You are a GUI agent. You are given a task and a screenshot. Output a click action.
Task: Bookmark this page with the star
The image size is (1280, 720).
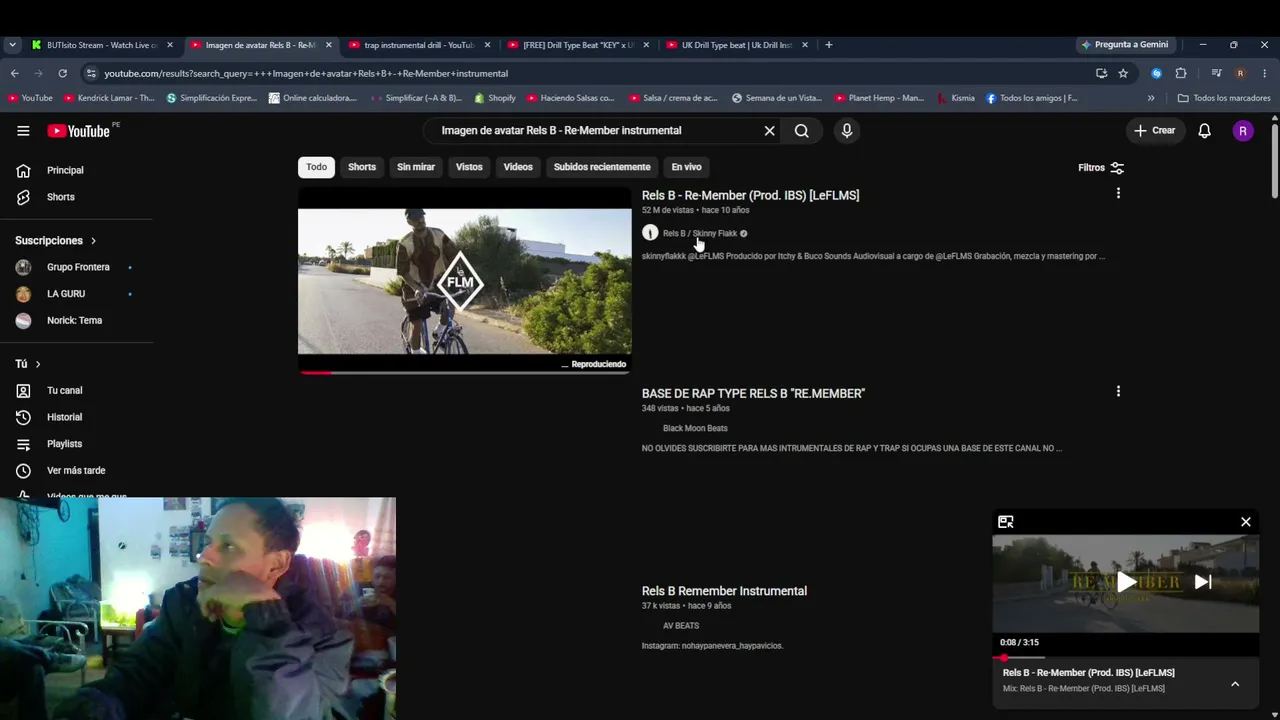click(x=1123, y=73)
